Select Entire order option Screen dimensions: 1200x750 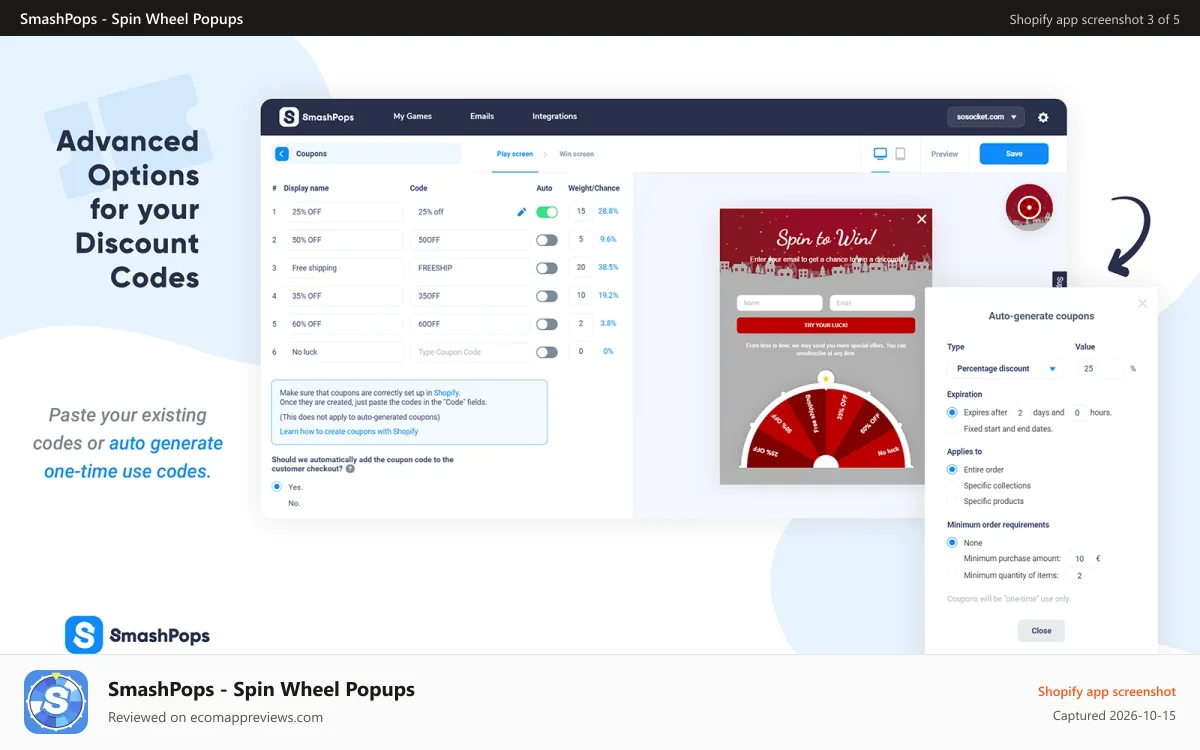tap(952, 469)
